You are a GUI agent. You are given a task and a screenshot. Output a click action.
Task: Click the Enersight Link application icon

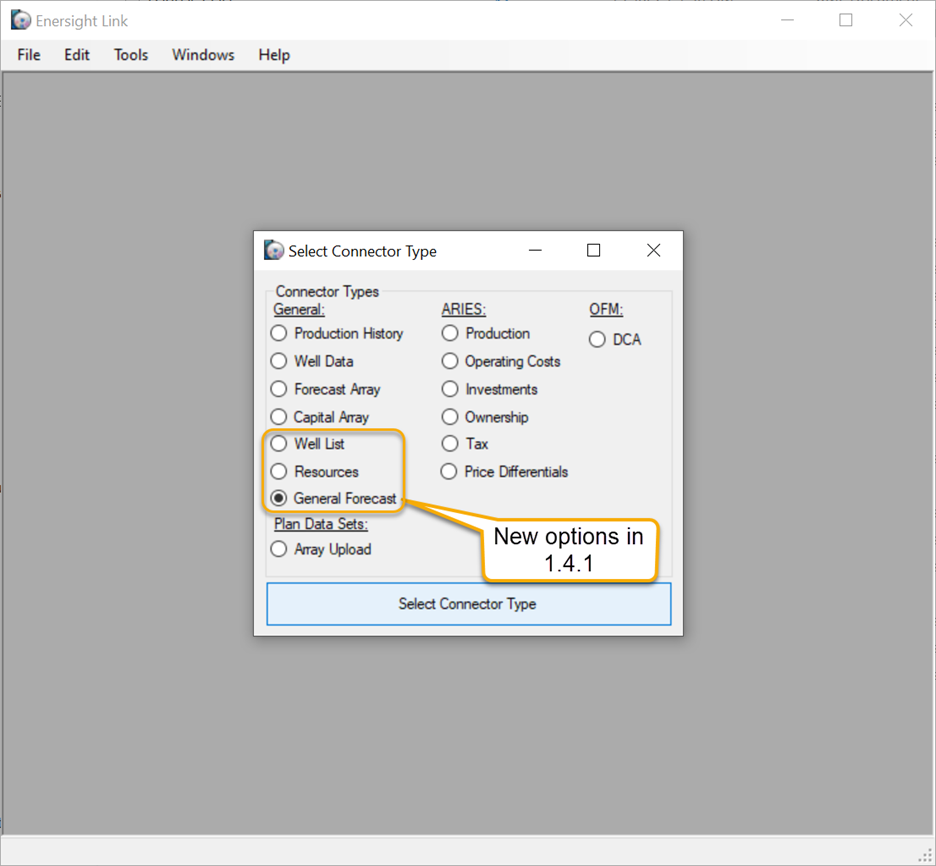19,19
